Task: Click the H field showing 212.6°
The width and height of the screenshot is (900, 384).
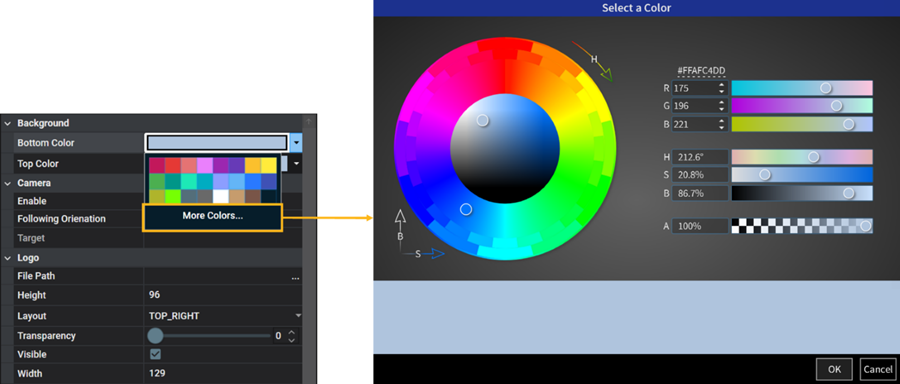Action: coord(700,157)
